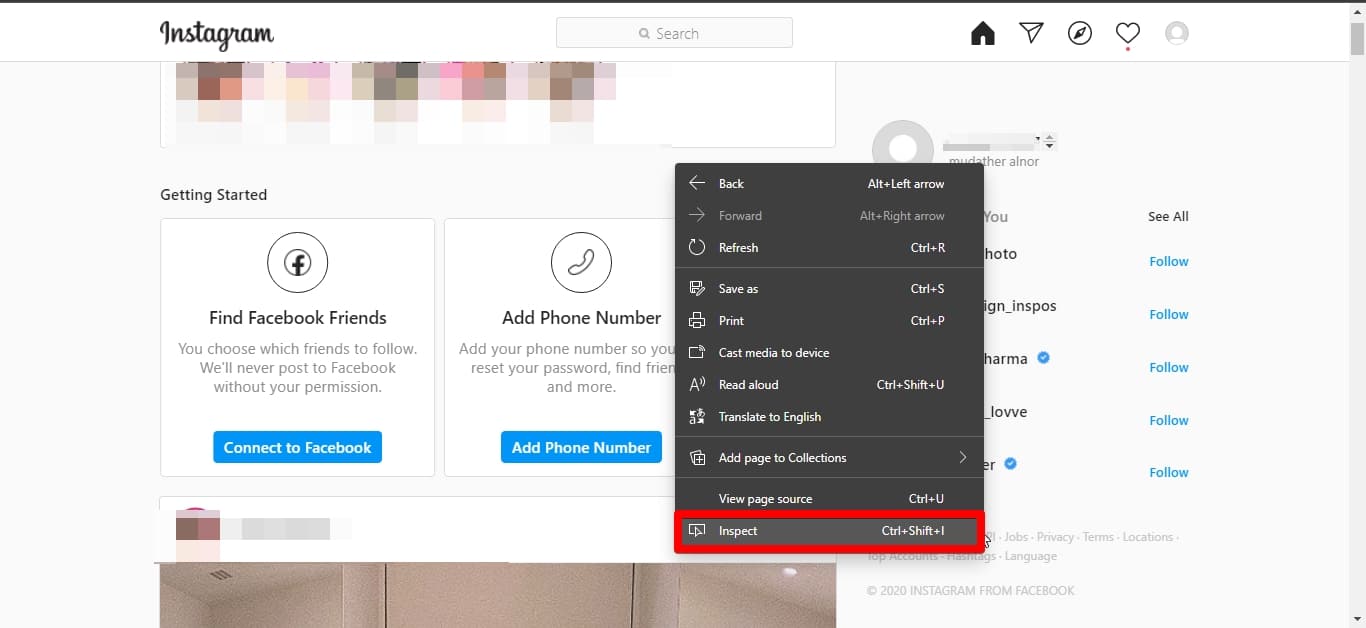The width and height of the screenshot is (1366, 628).
Task: Click the Getting Started heading
Action: (214, 195)
